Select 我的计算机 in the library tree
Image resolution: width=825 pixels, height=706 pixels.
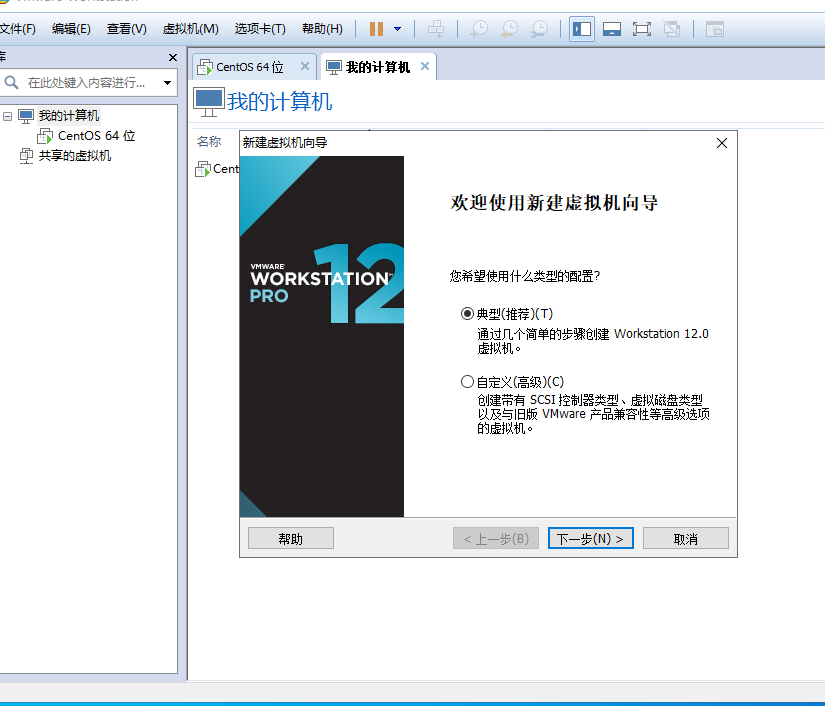coord(68,116)
